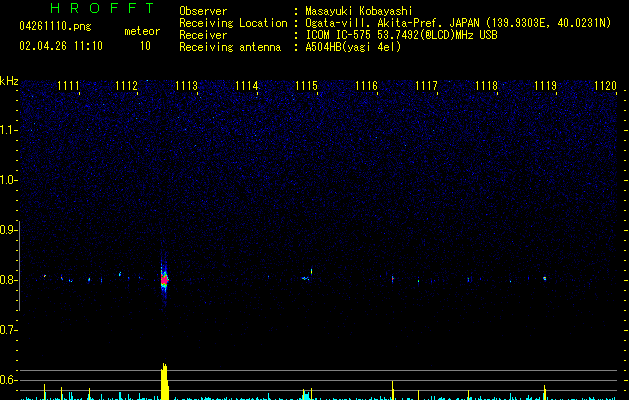Screen dimensions: 629x400
Task: Click observer name Masayuki Kobayashi
Action: pyautogui.click(x=359, y=11)
